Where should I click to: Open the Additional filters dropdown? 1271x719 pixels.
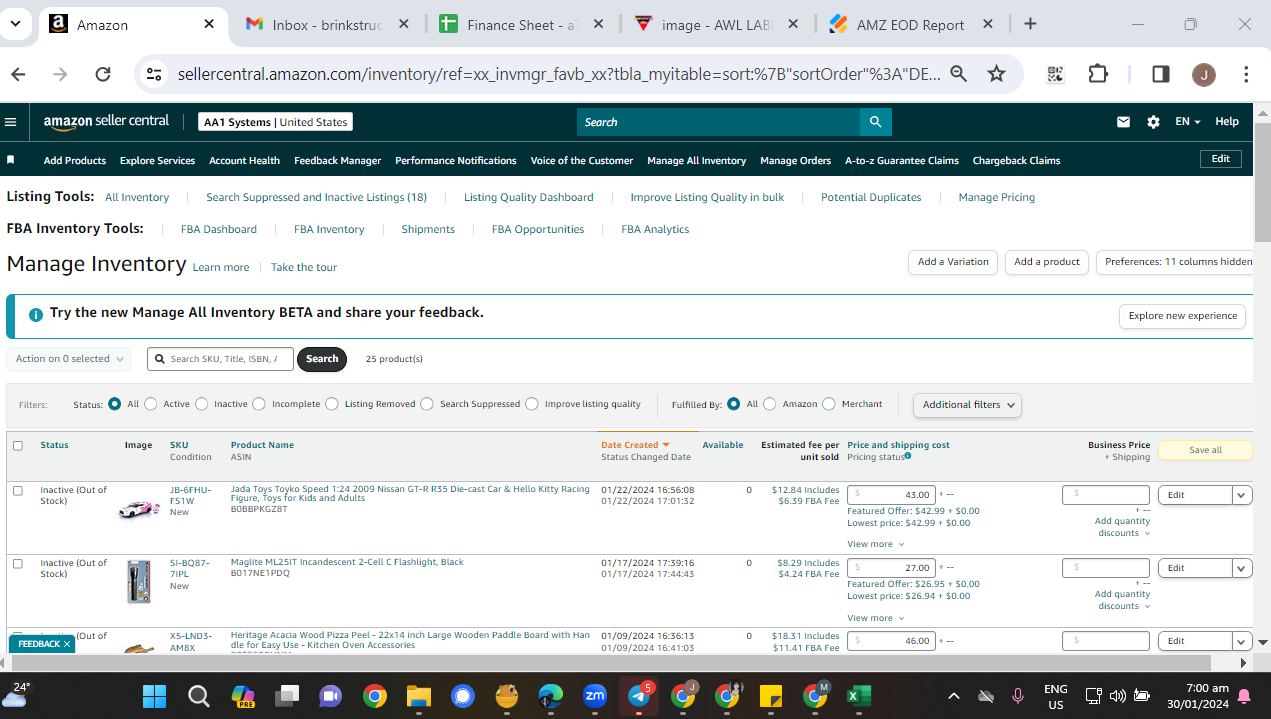click(x=967, y=405)
